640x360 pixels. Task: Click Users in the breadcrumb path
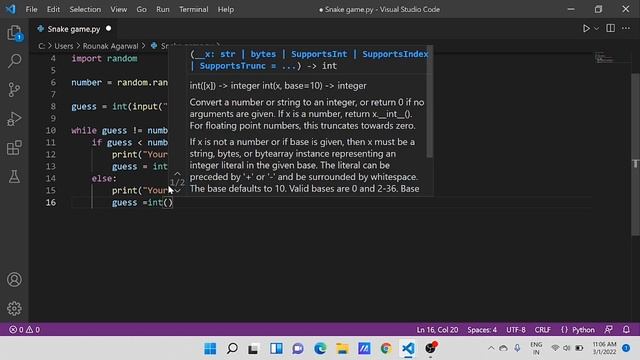coord(64,46)
